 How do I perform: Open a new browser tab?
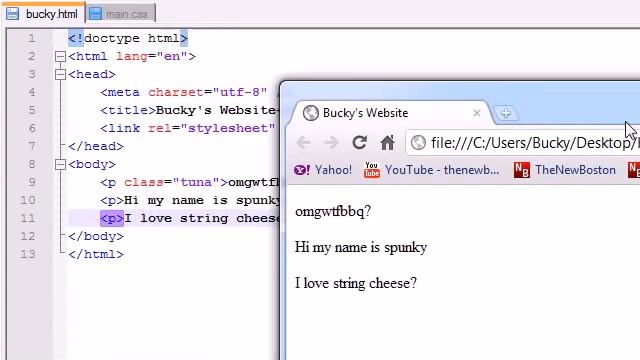click(506, 113)
